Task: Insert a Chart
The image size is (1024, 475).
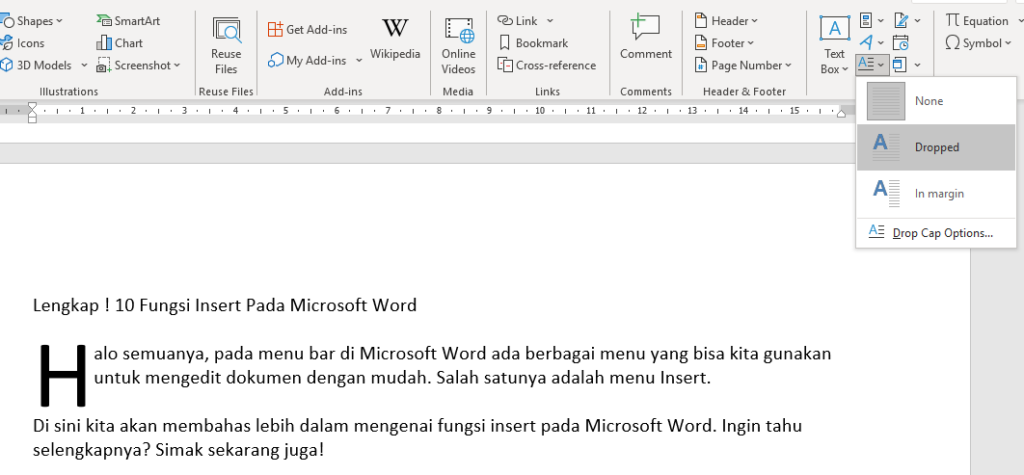Action: click(120, 43)
